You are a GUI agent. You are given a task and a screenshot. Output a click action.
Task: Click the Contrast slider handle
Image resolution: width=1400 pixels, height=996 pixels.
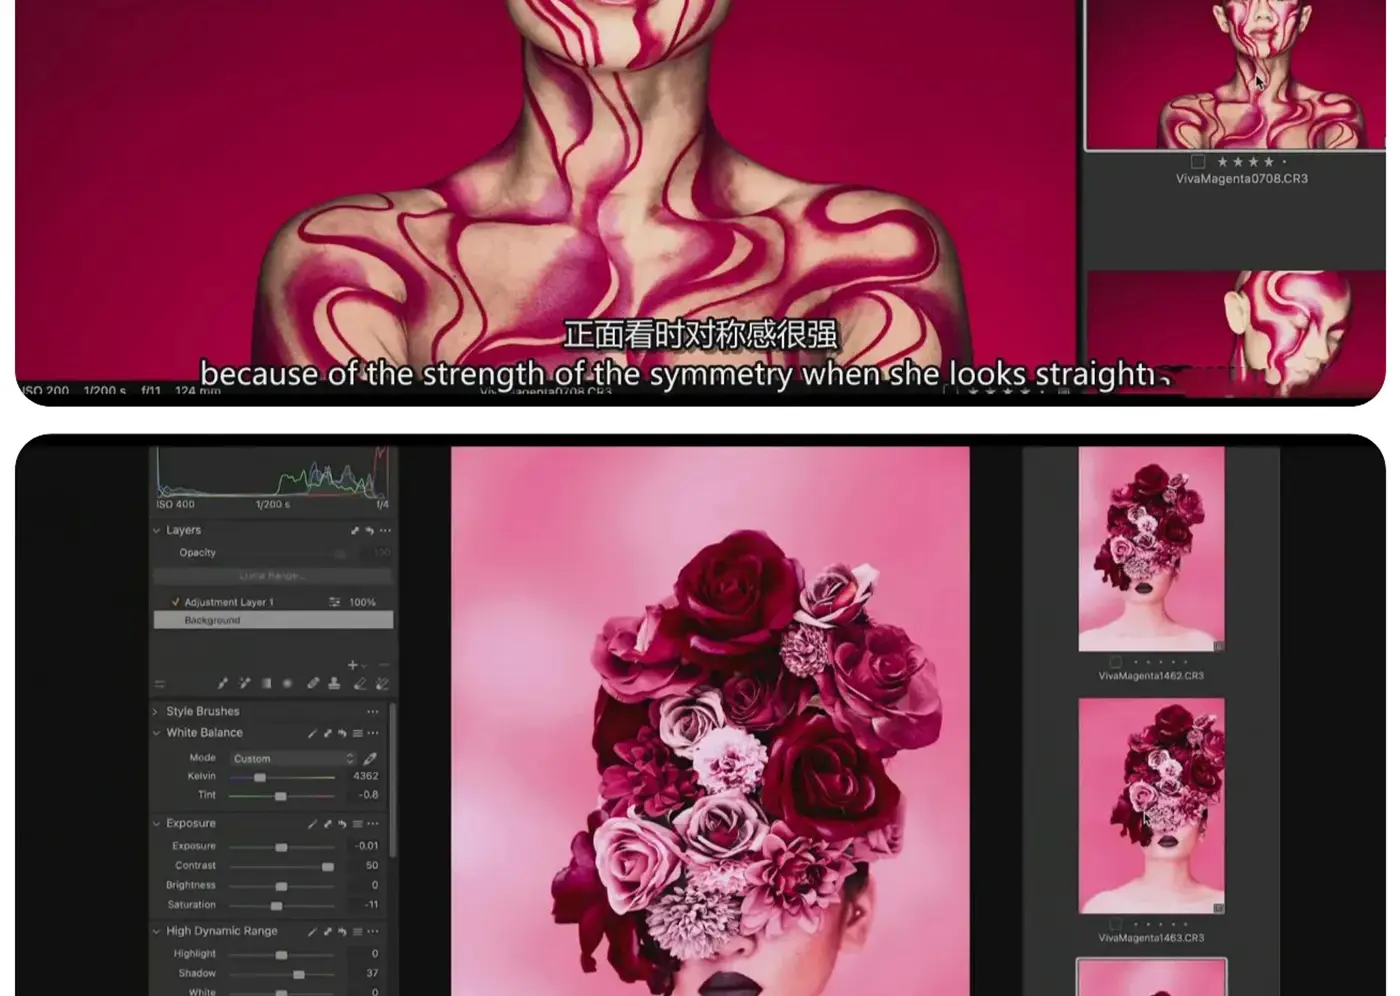[328, 866]
